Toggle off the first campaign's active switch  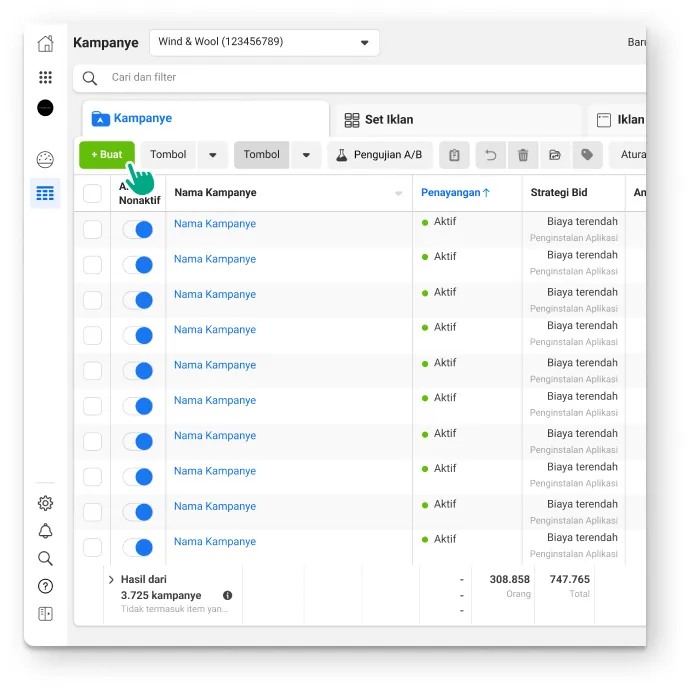(138, 230)
